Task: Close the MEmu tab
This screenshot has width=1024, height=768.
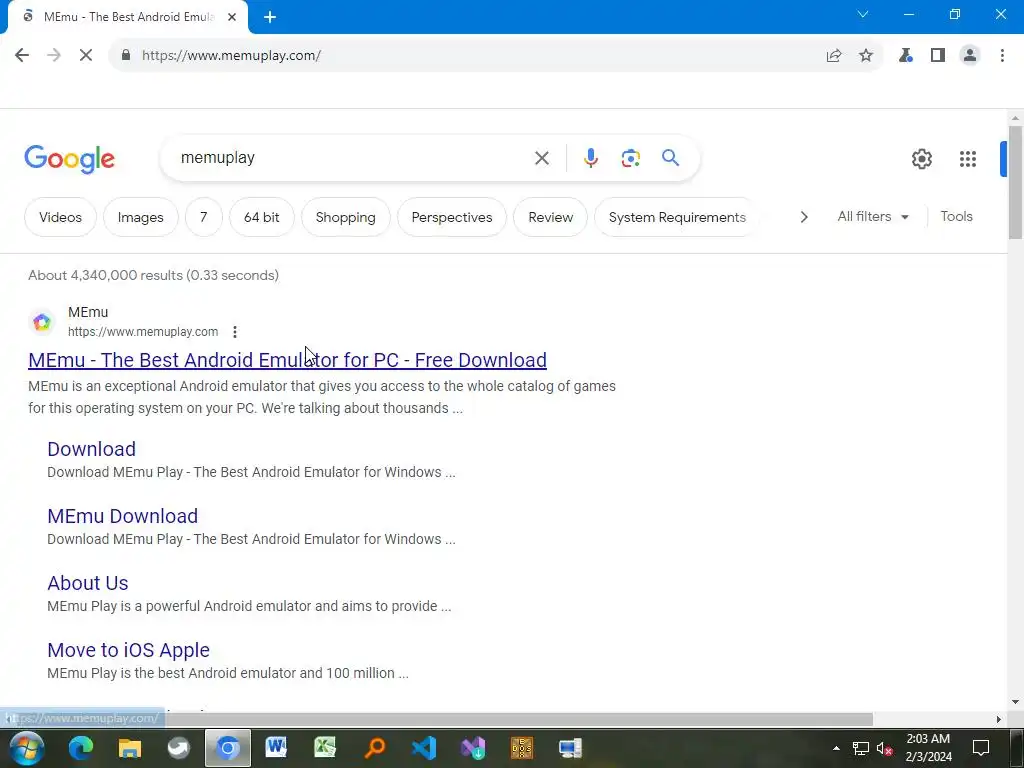Action: [x=232, y=18]
